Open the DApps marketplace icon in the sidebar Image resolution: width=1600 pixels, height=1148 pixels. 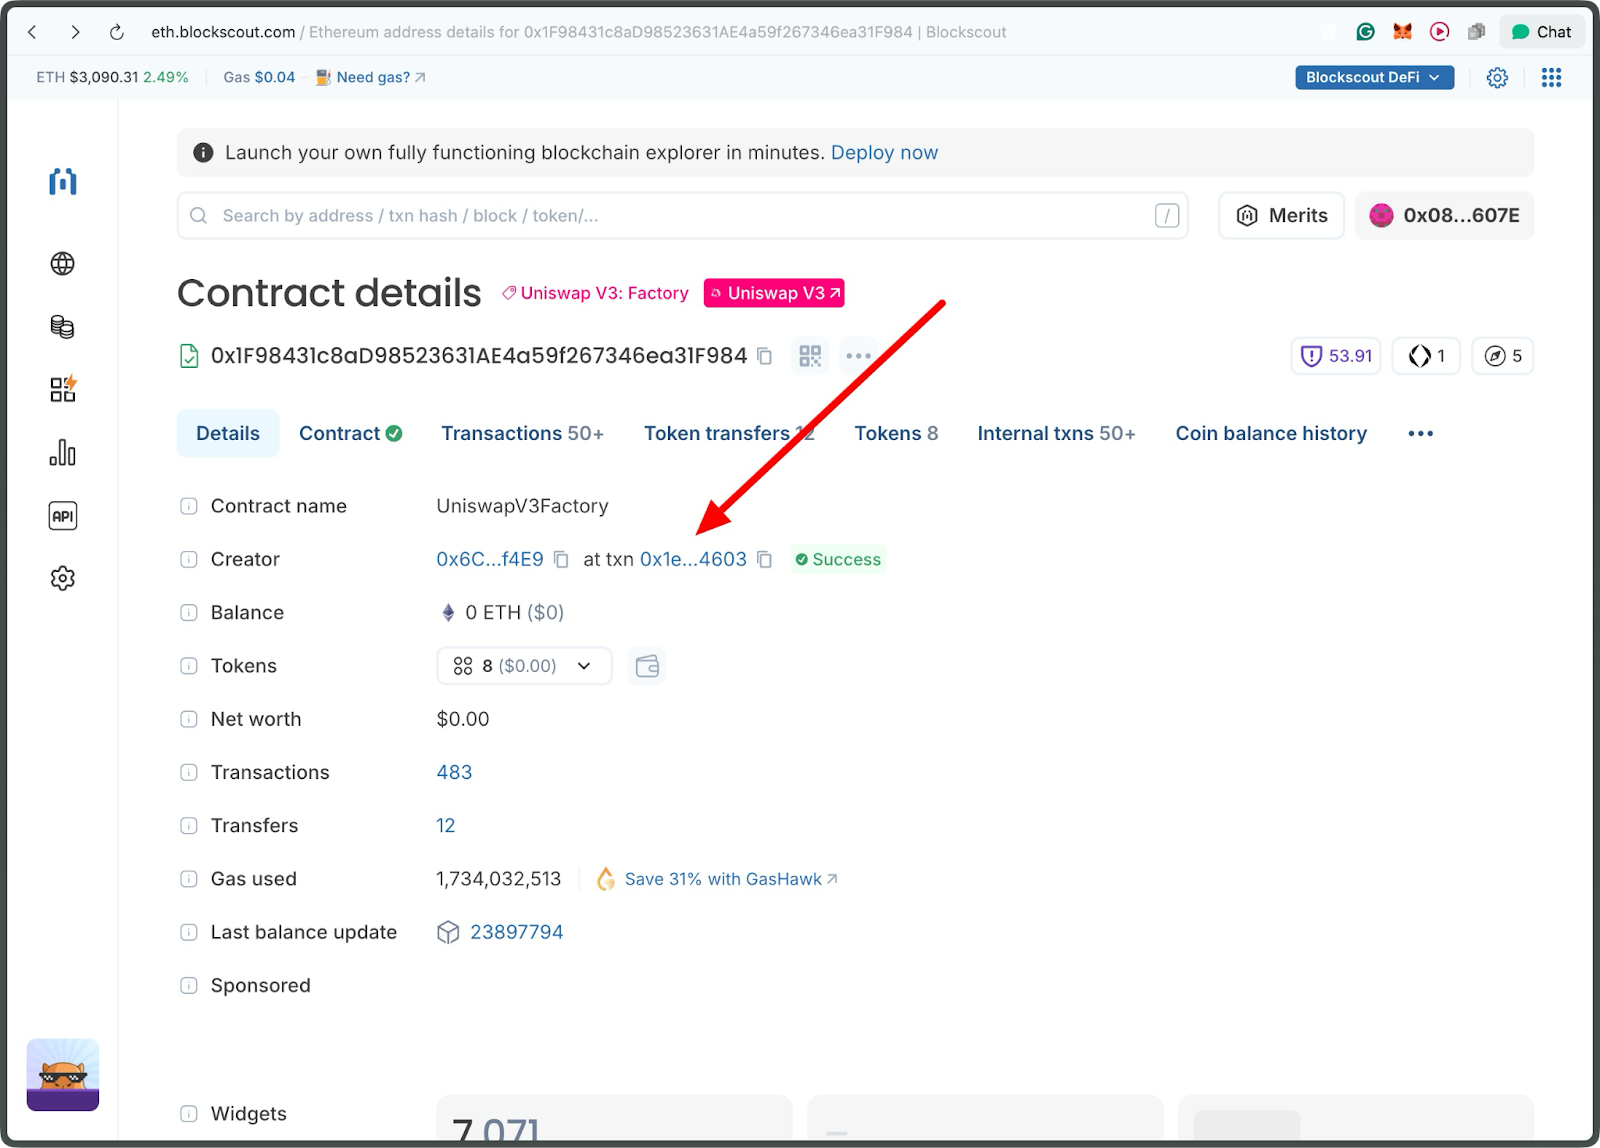tap(62, 389)
